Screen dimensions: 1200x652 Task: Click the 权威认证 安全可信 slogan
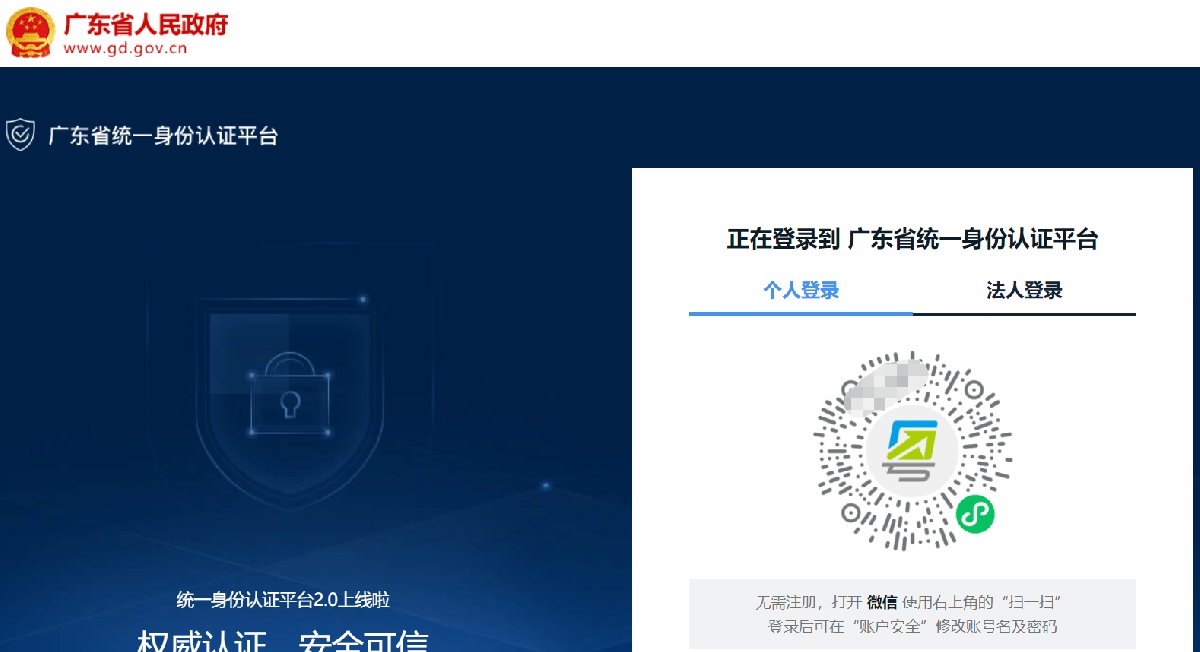[x=283, y=640]
